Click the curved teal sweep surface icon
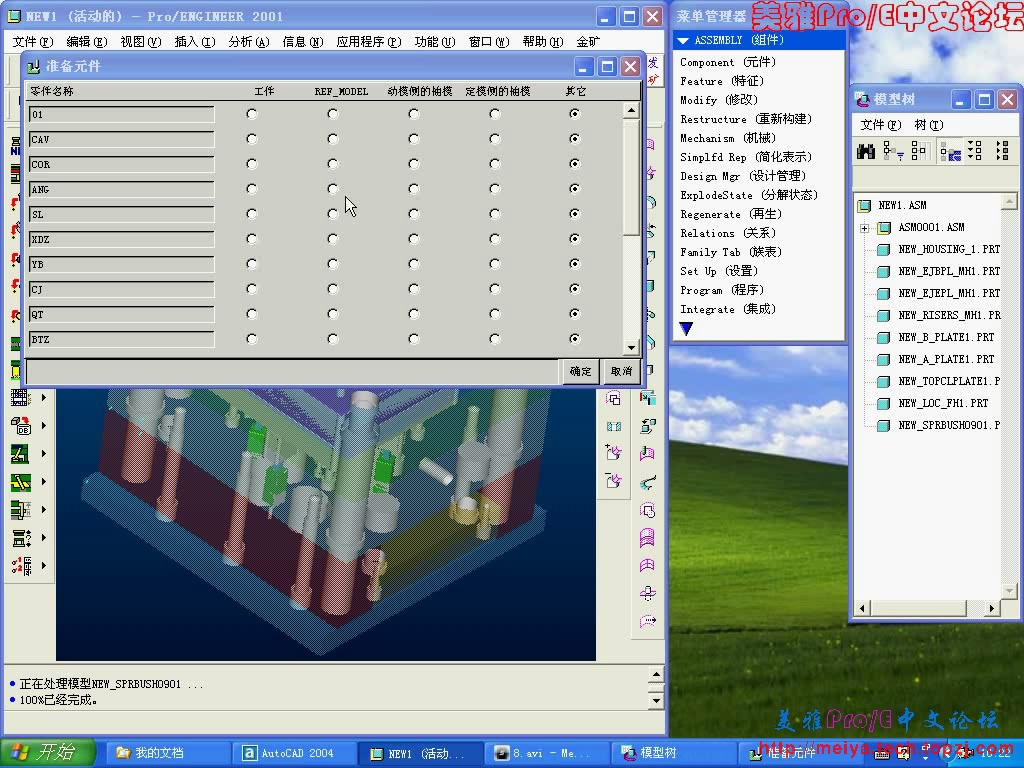This screenshot has width=1024, height=768. 647,483
